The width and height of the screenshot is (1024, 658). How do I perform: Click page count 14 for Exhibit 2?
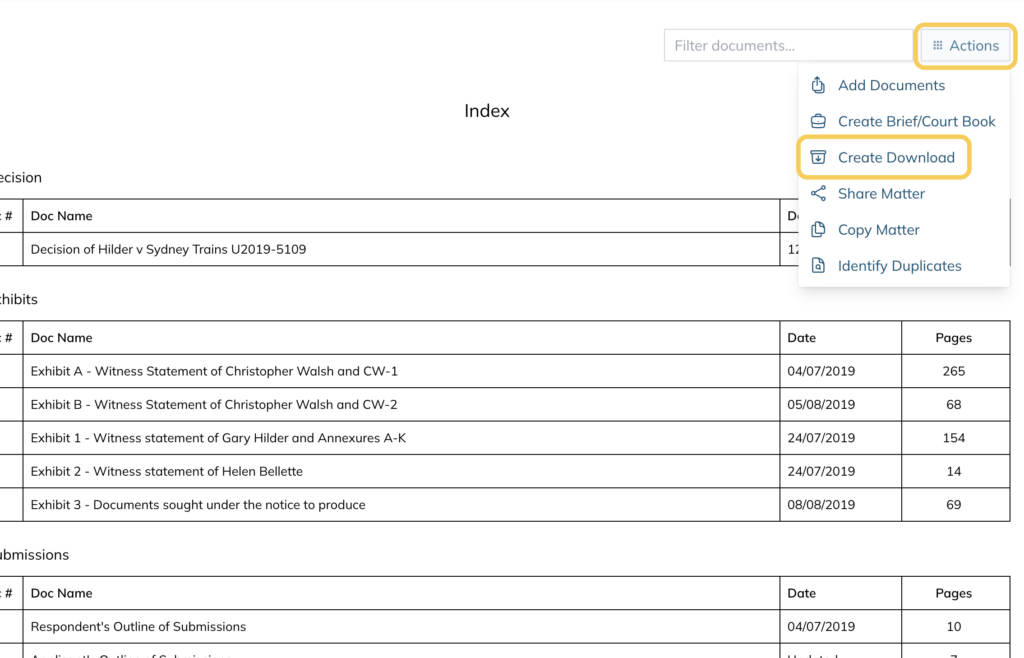point(953,471)
